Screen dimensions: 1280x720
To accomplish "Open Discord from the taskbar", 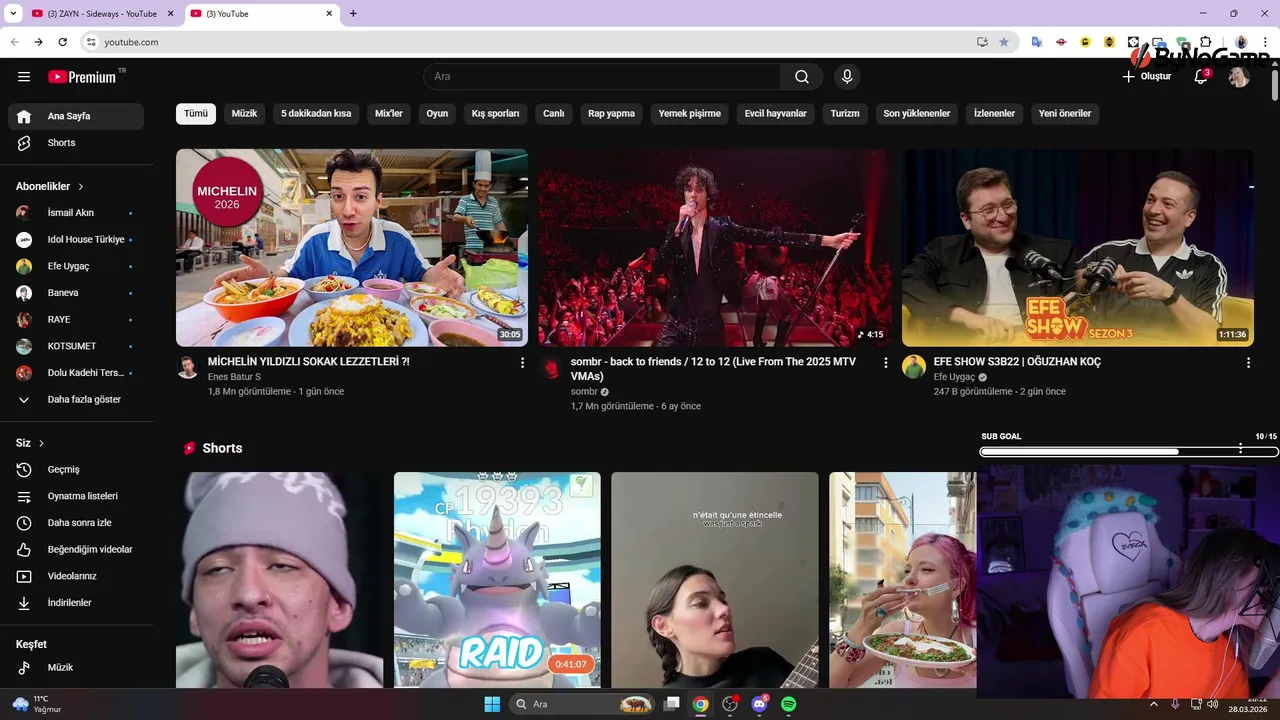I will pos(759,704).
